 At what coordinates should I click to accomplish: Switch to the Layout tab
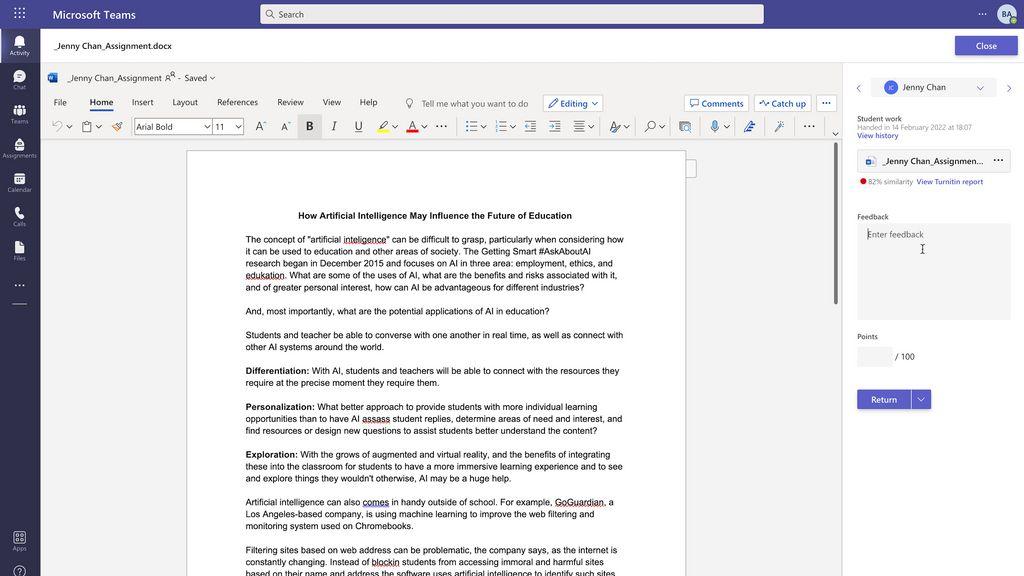point(185,103)
